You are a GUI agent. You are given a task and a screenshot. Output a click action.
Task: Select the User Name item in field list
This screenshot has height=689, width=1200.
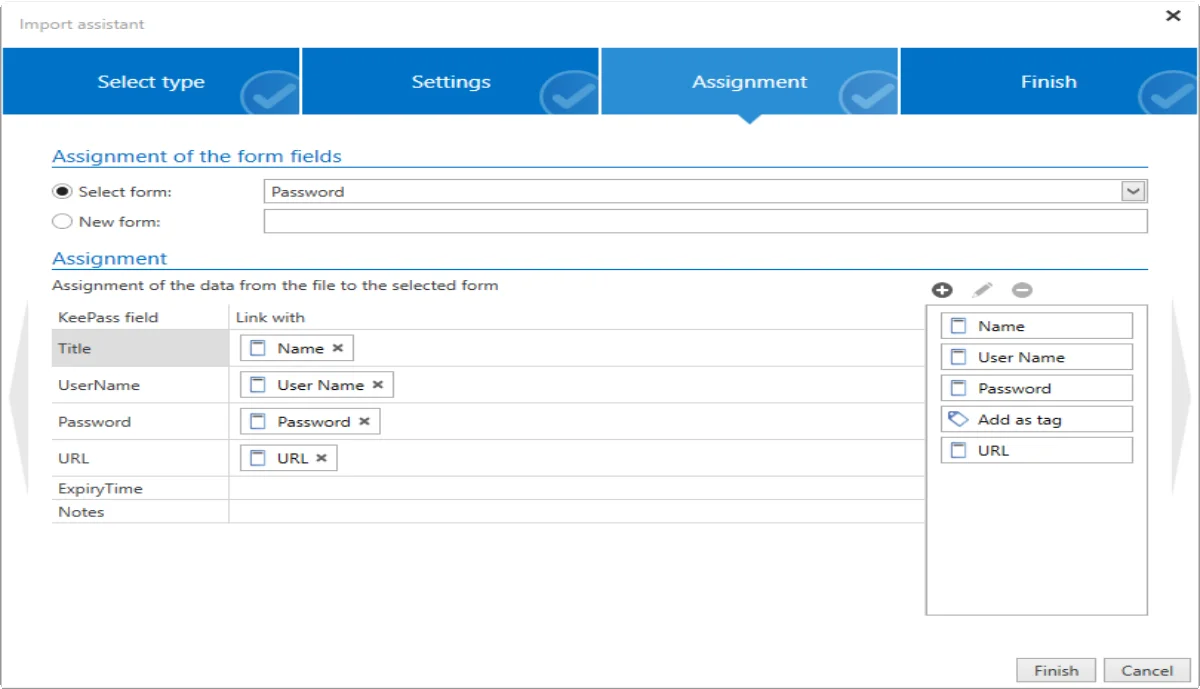click(x=1037, y=357)
